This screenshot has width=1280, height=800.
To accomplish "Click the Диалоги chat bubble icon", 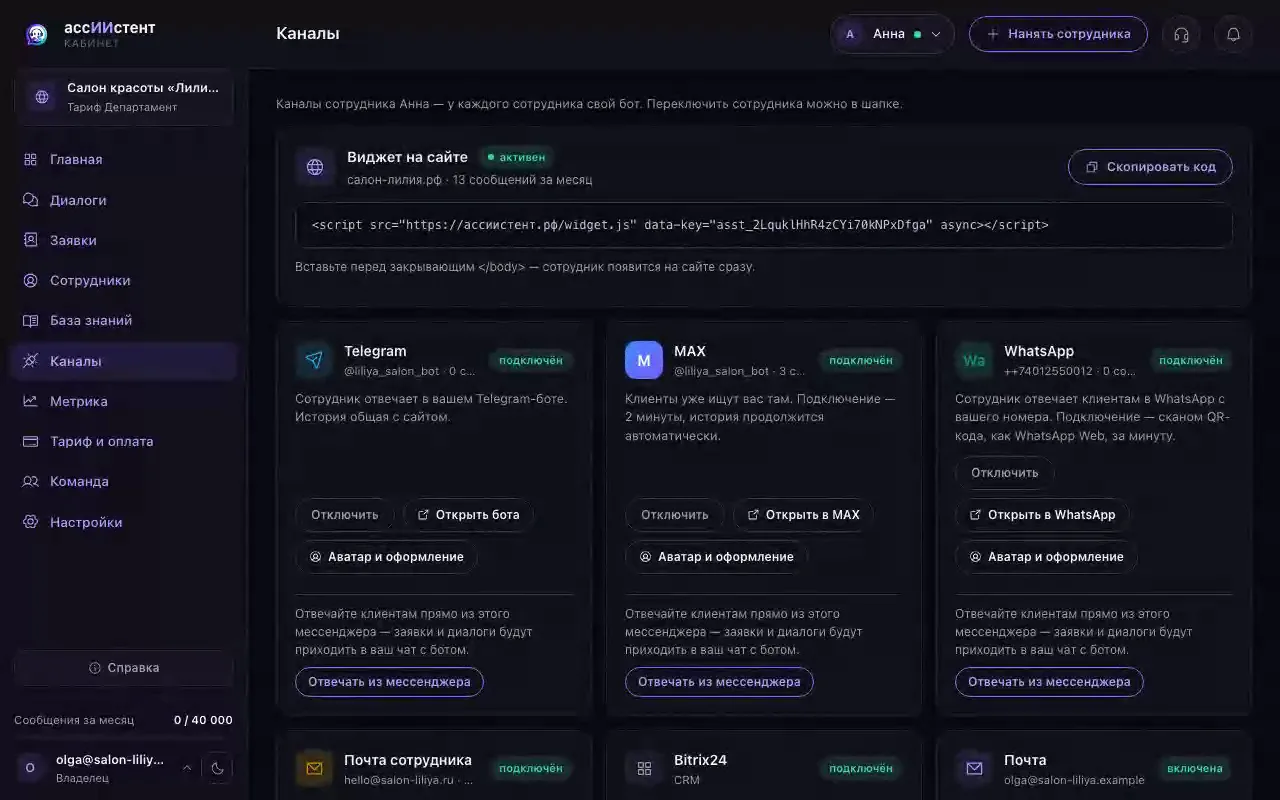I will click(x=30, y=200).
